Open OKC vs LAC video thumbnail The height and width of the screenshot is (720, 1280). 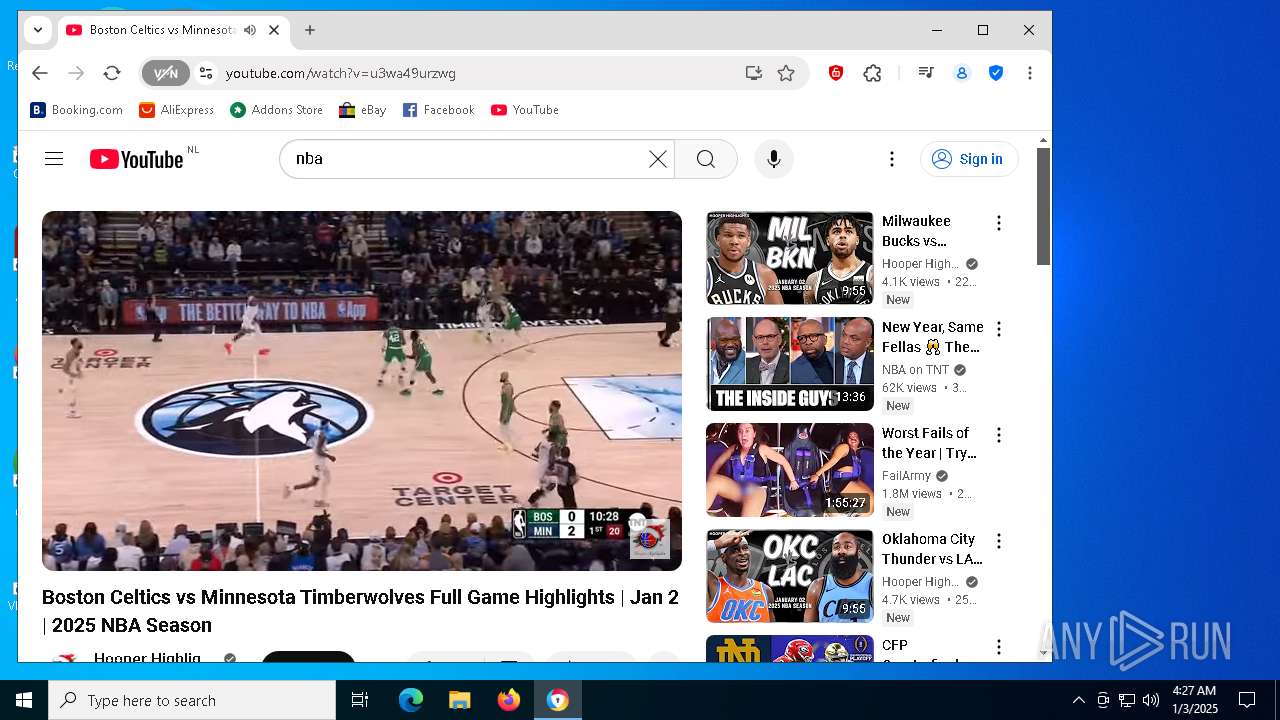click(790, 576)
